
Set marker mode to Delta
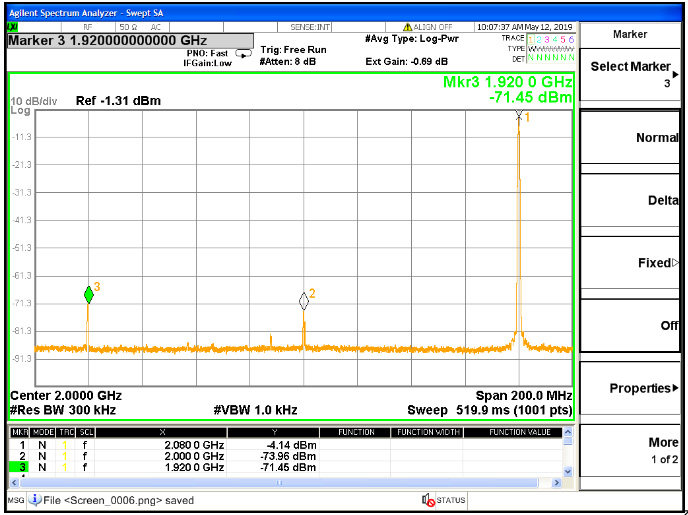633,201
